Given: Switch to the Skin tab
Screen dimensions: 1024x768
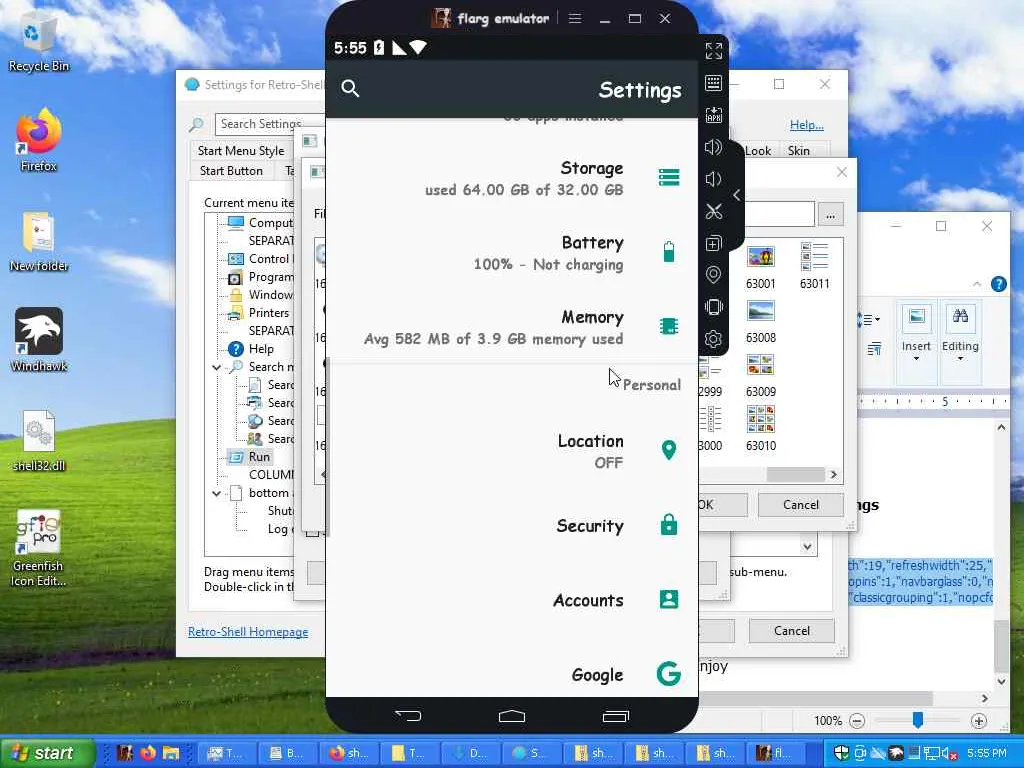Looking at the screenshot, I should click(x=799, y=151).
